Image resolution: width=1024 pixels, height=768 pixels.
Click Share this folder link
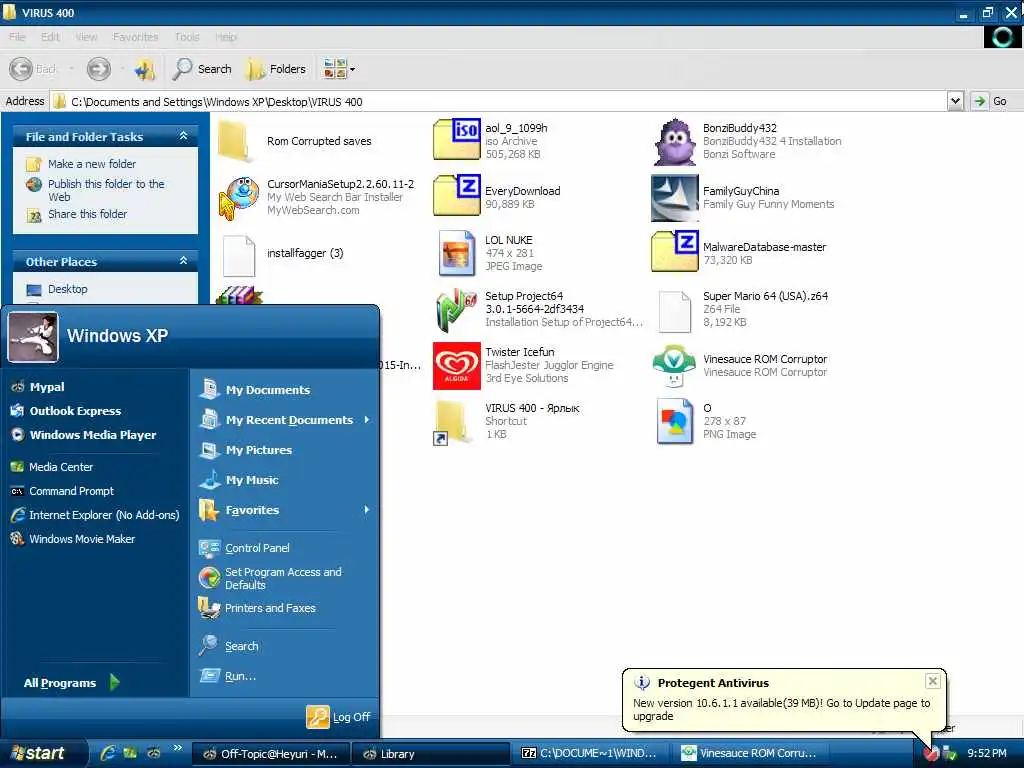point(88,214)
